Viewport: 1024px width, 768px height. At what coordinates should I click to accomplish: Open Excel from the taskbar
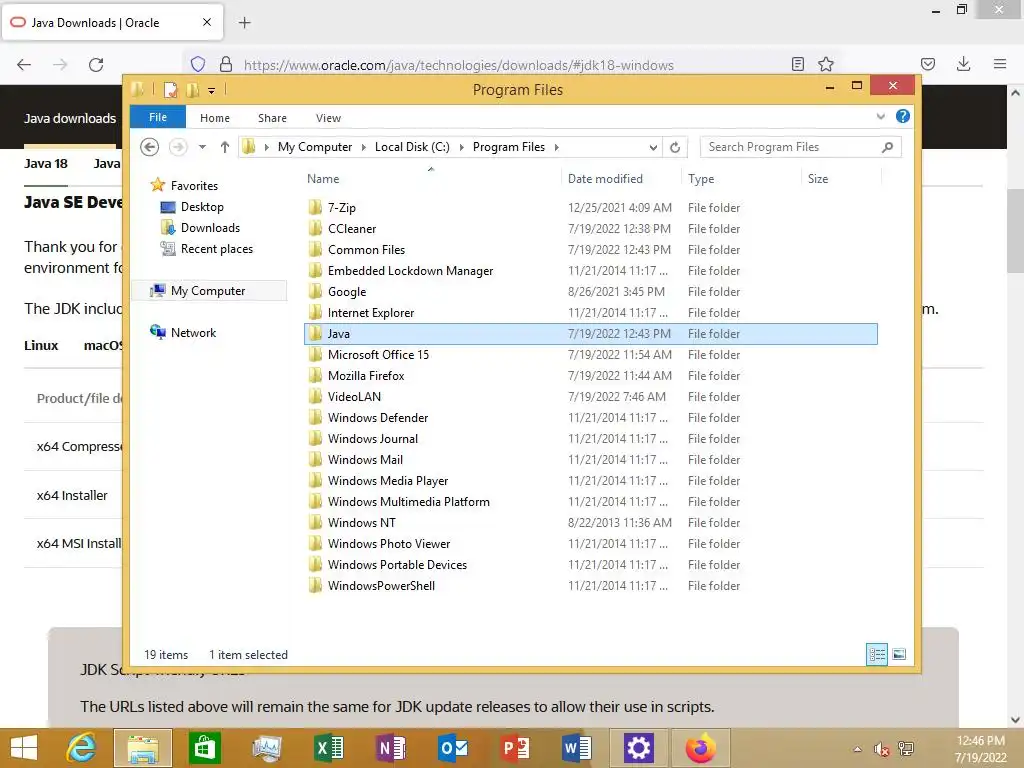point(329,748)
